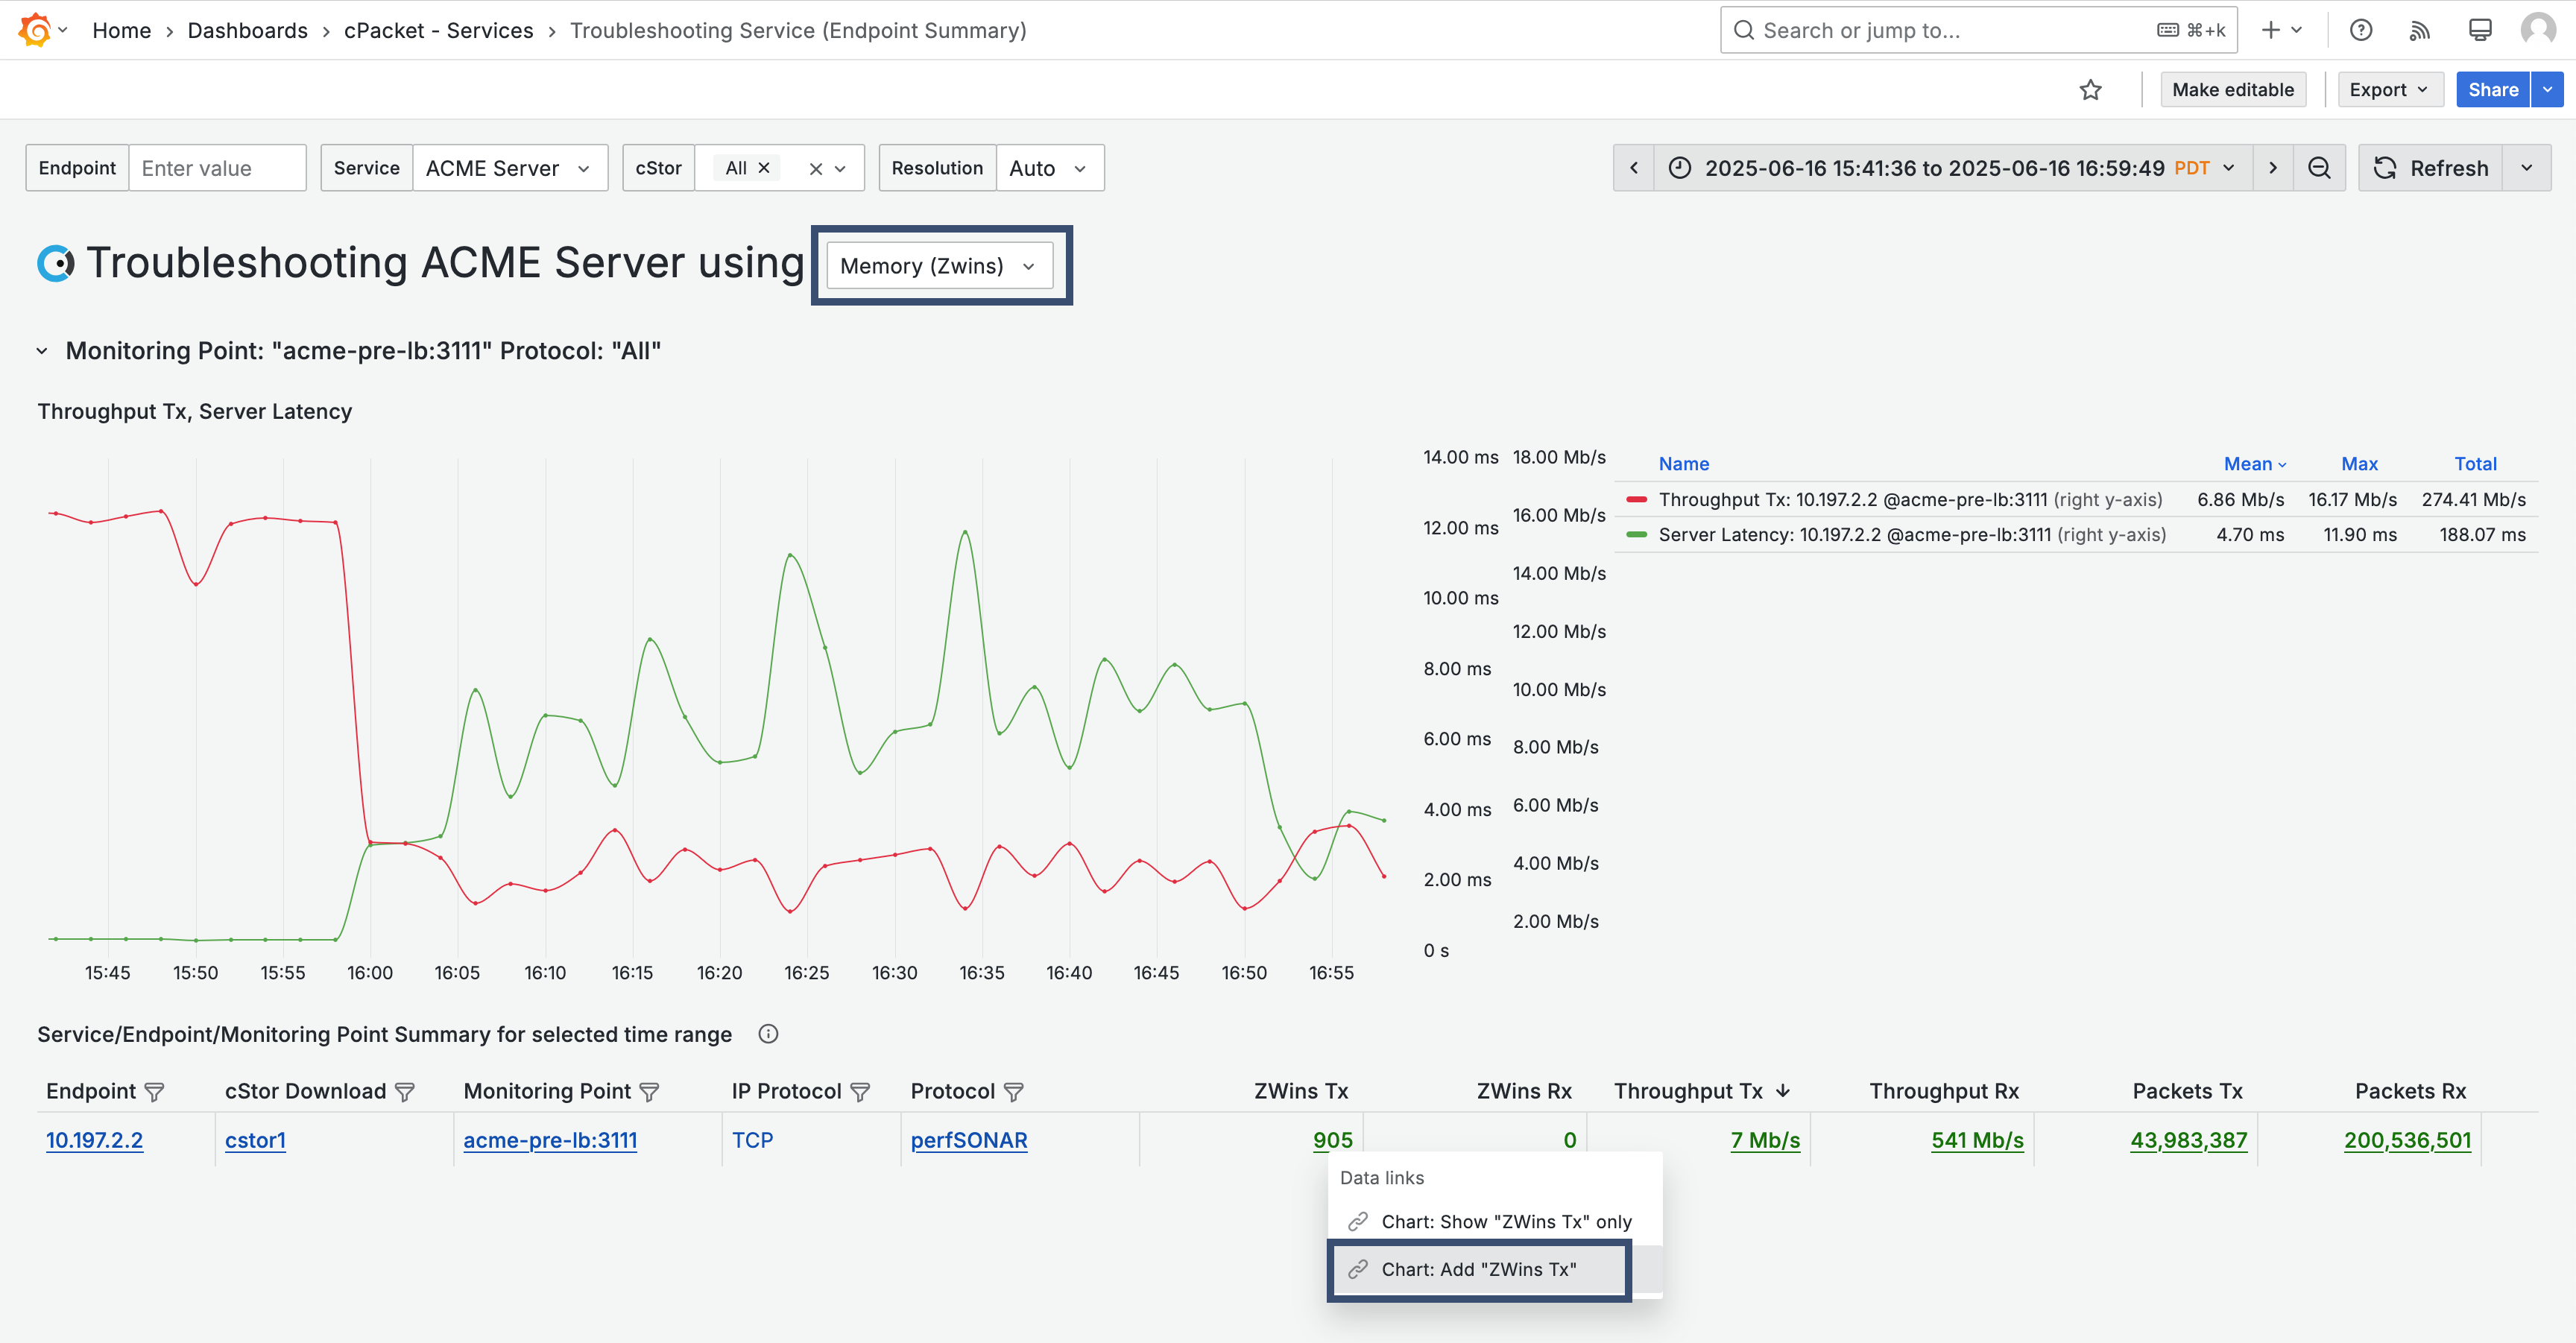Zoom out the time range
Image resolution: width=2576 pixels, height=1343 pixels.
2319,168
